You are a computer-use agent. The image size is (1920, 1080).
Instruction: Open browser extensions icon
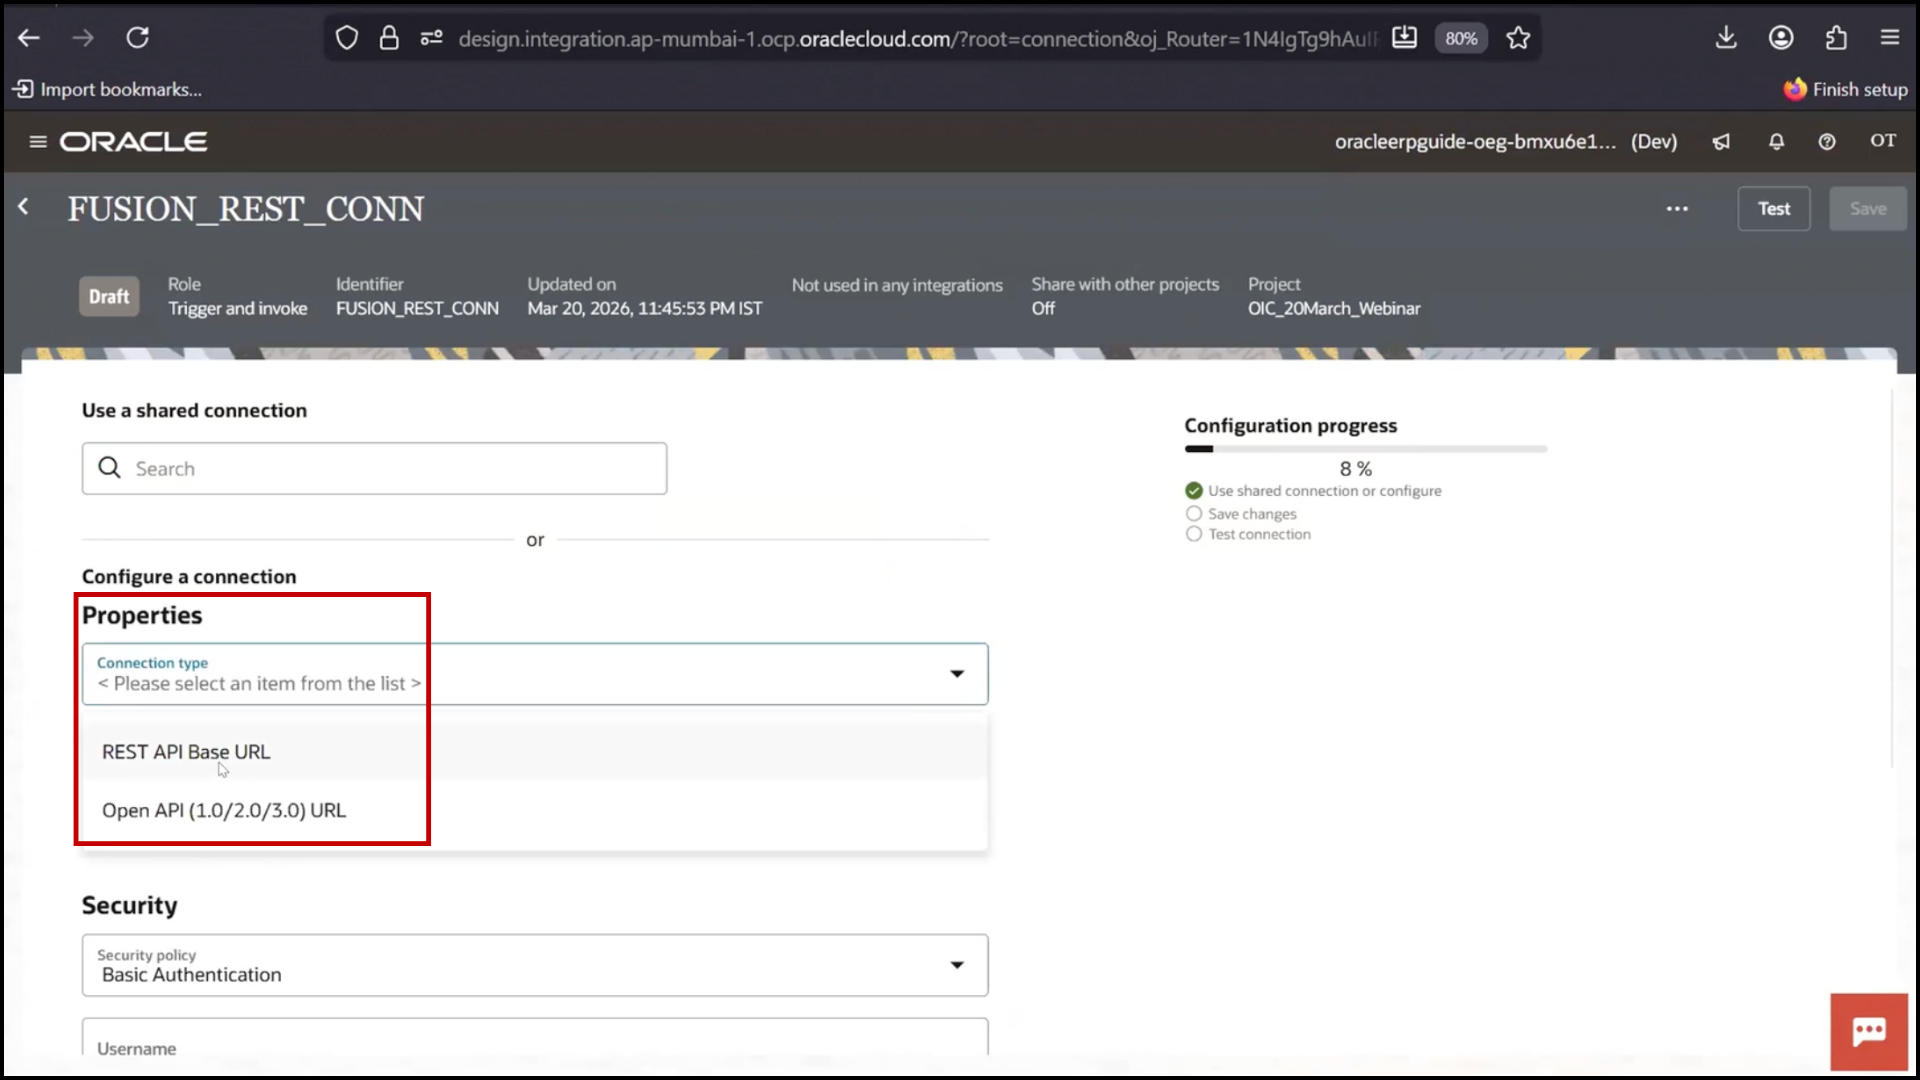(x=1836, y=38)
